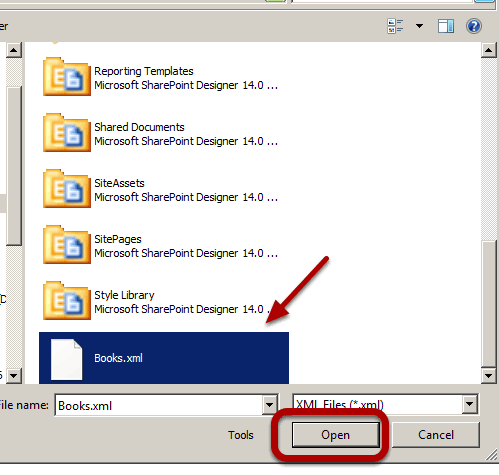Open the XML Files type filter dropdown
499x475 pixels.
[469, 404]
